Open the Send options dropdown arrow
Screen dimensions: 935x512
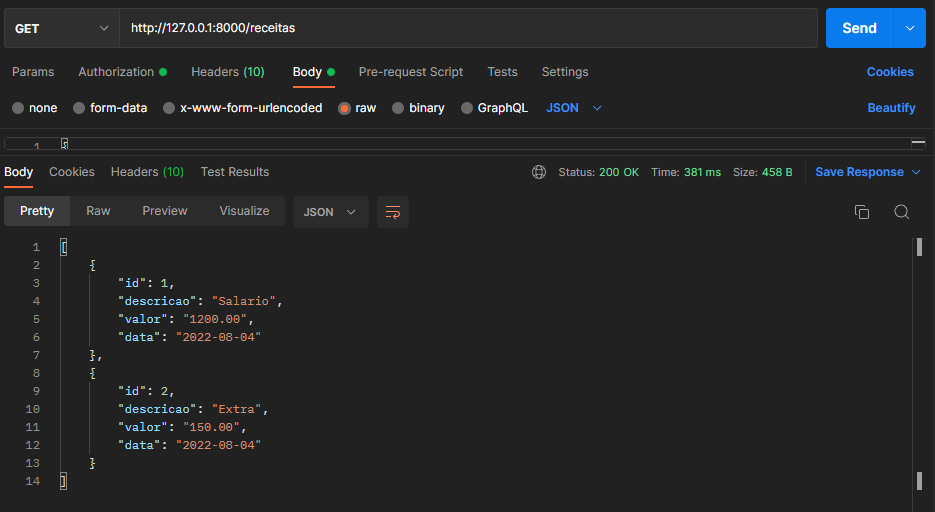click(910, 28)
